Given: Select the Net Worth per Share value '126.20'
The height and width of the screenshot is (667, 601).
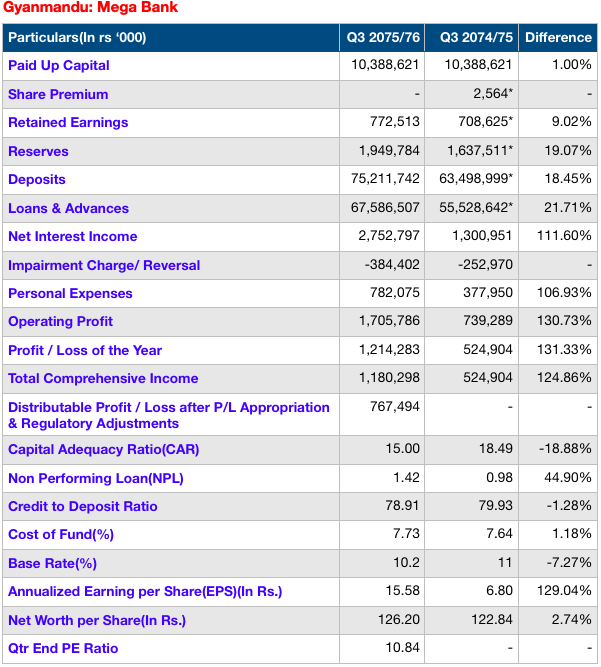Looking at the screenshot, I should tap(399, 620).
